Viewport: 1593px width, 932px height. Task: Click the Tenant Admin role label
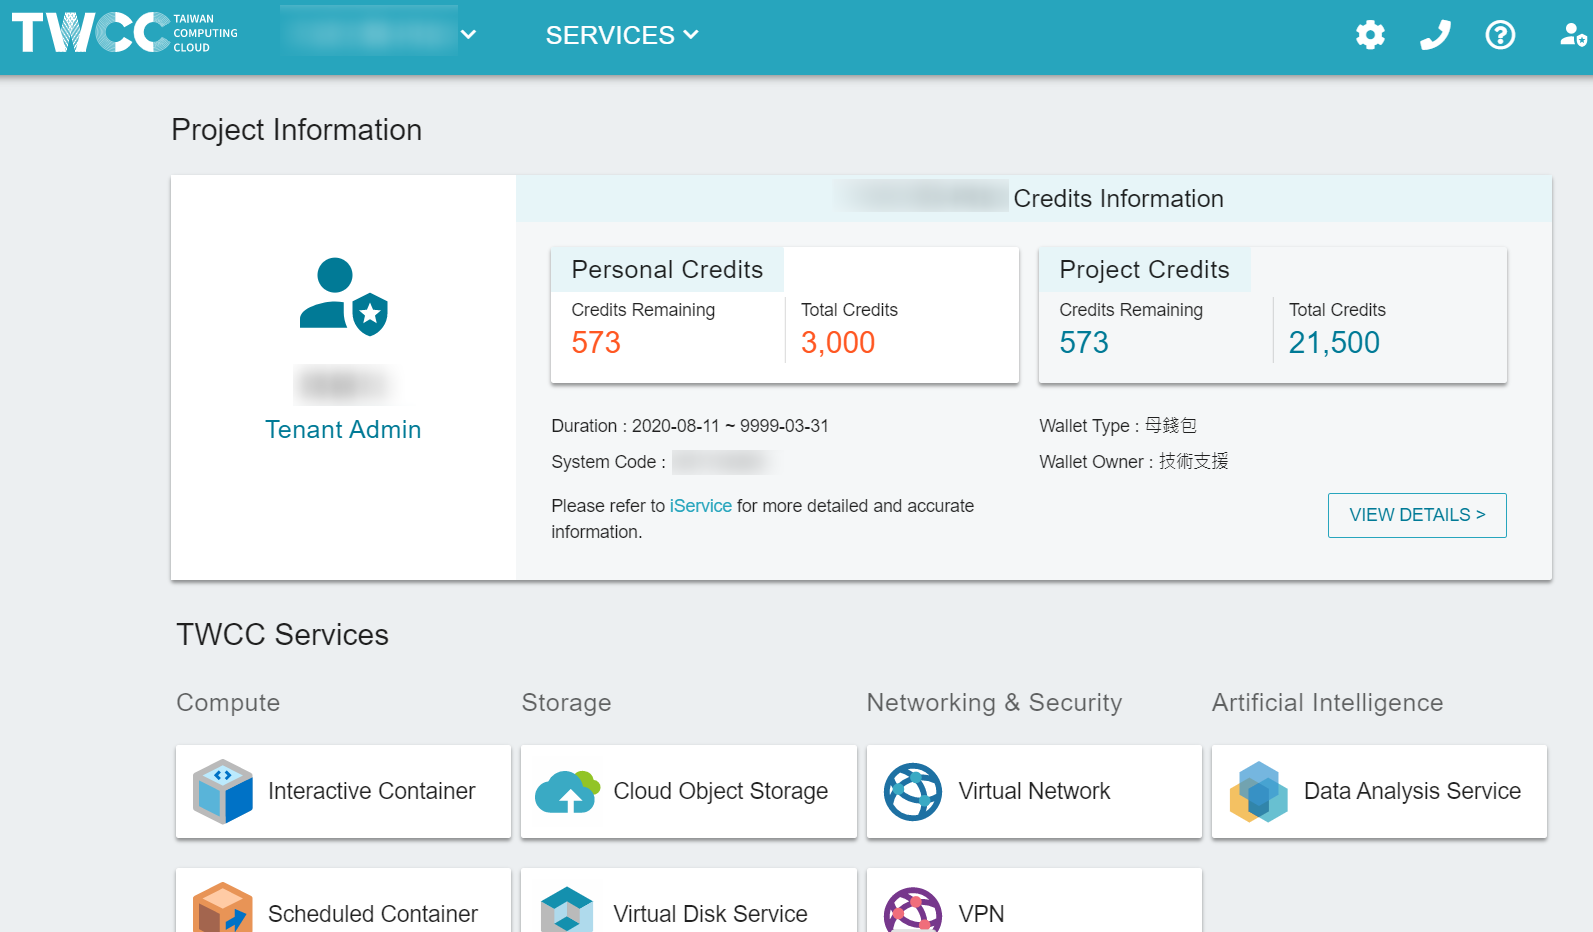(343, 430)
